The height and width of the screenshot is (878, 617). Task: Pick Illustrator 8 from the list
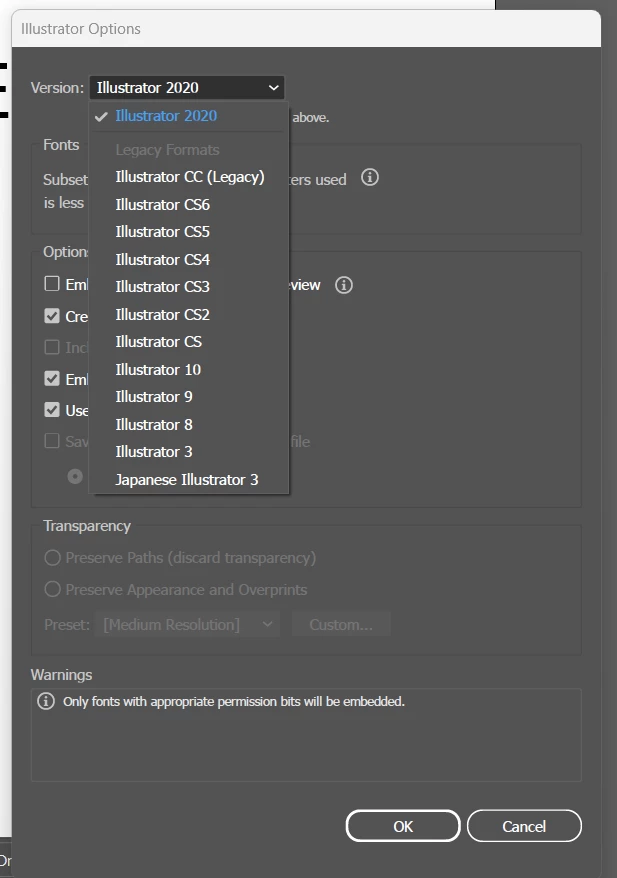point(189,424)
